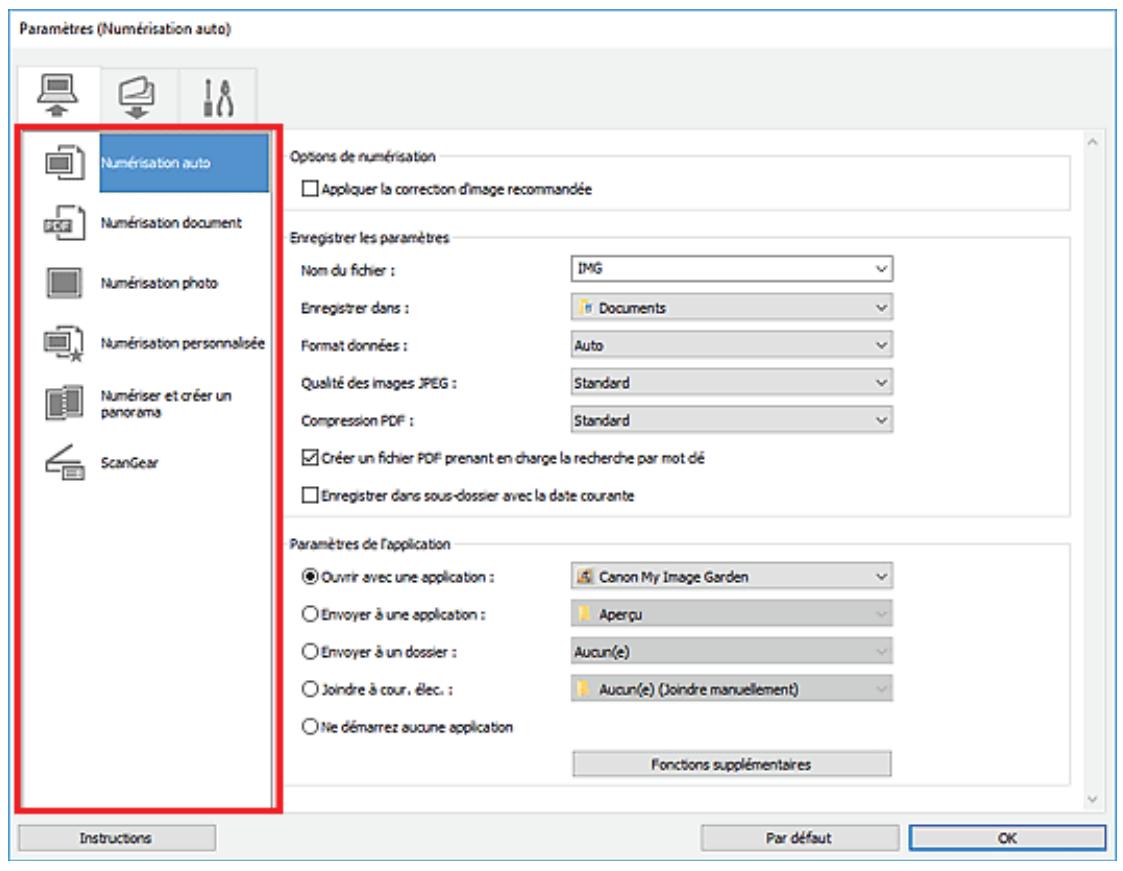Image resolution: width=1123 pixels, height=871 pixels.
Task: Click the ScanGear scanner icon
Action: [x=64, y=463]
